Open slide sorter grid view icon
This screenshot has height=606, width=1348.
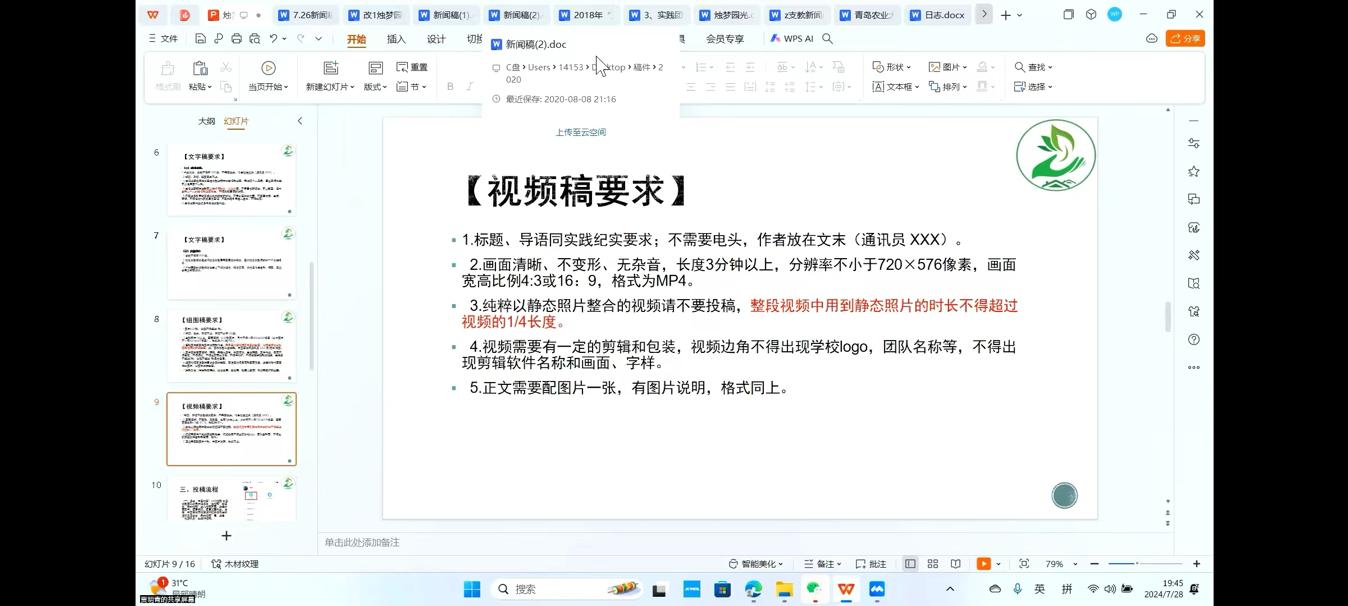pos(932,564)
